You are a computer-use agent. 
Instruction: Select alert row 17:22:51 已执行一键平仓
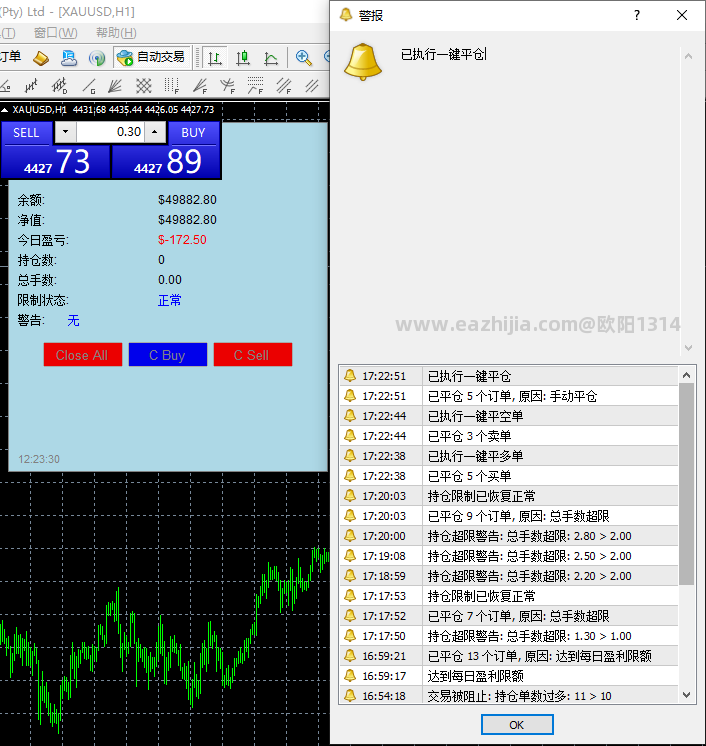[509, 376]
